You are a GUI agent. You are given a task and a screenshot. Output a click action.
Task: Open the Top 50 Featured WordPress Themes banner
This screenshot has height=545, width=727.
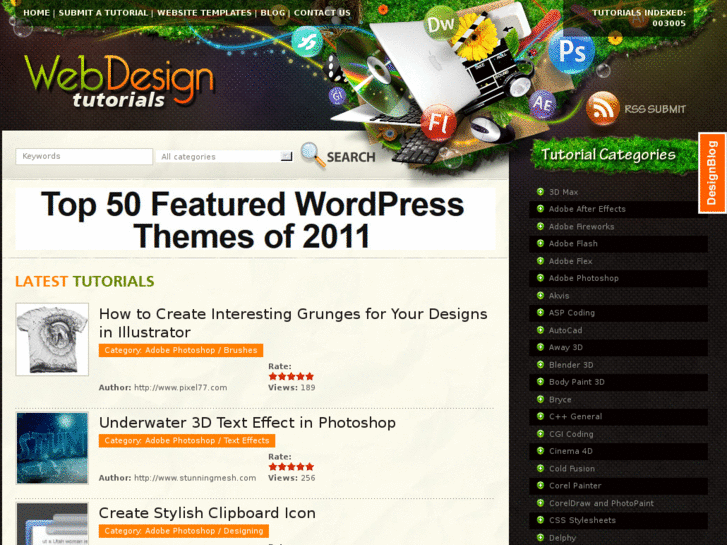[x=255, y=219]
